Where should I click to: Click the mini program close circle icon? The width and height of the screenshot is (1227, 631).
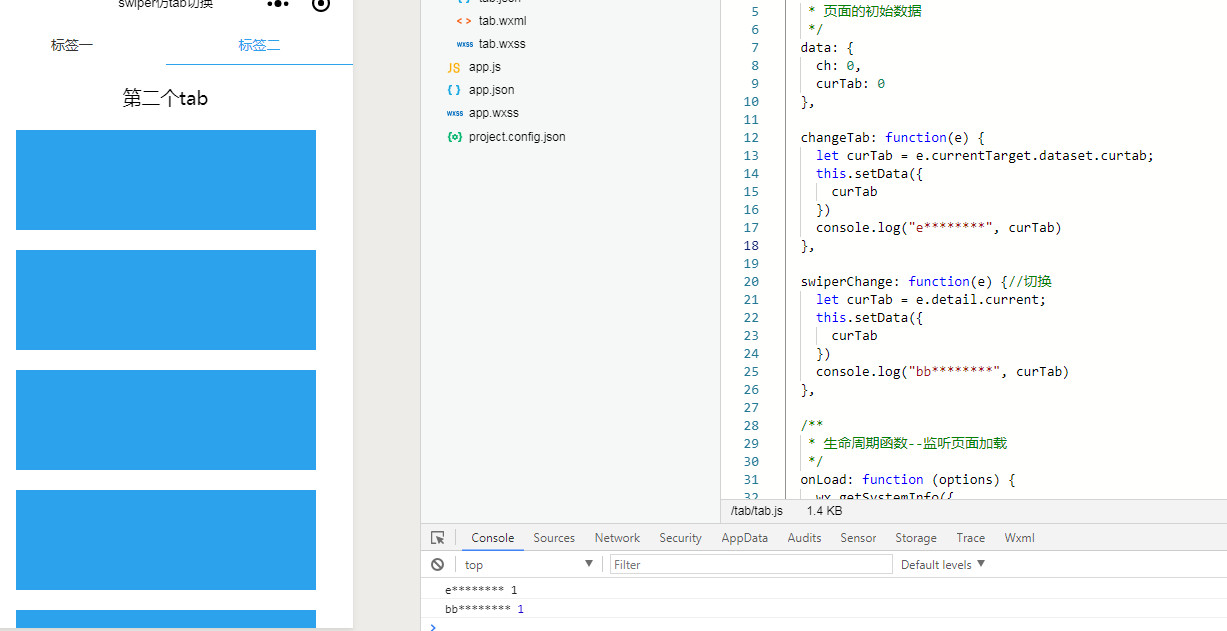pyautogui.click(x=321, y=4)
